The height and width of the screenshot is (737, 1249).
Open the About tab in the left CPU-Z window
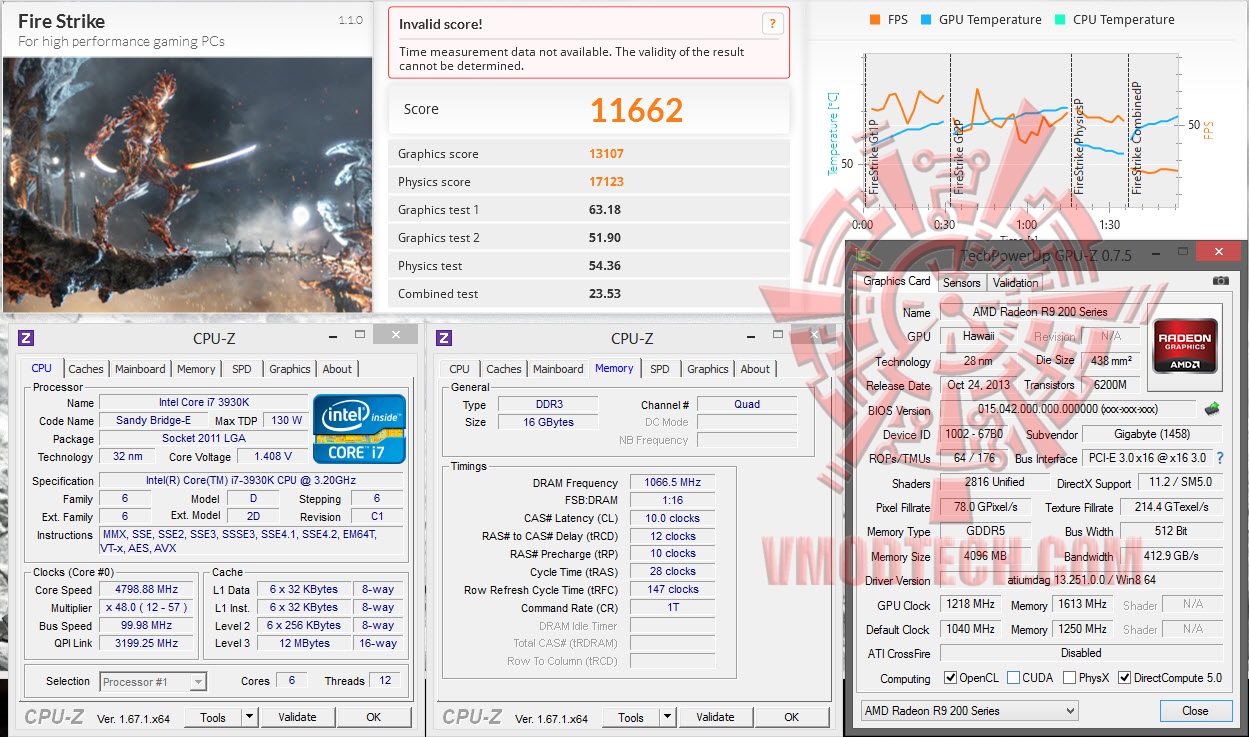pos(337,369)
